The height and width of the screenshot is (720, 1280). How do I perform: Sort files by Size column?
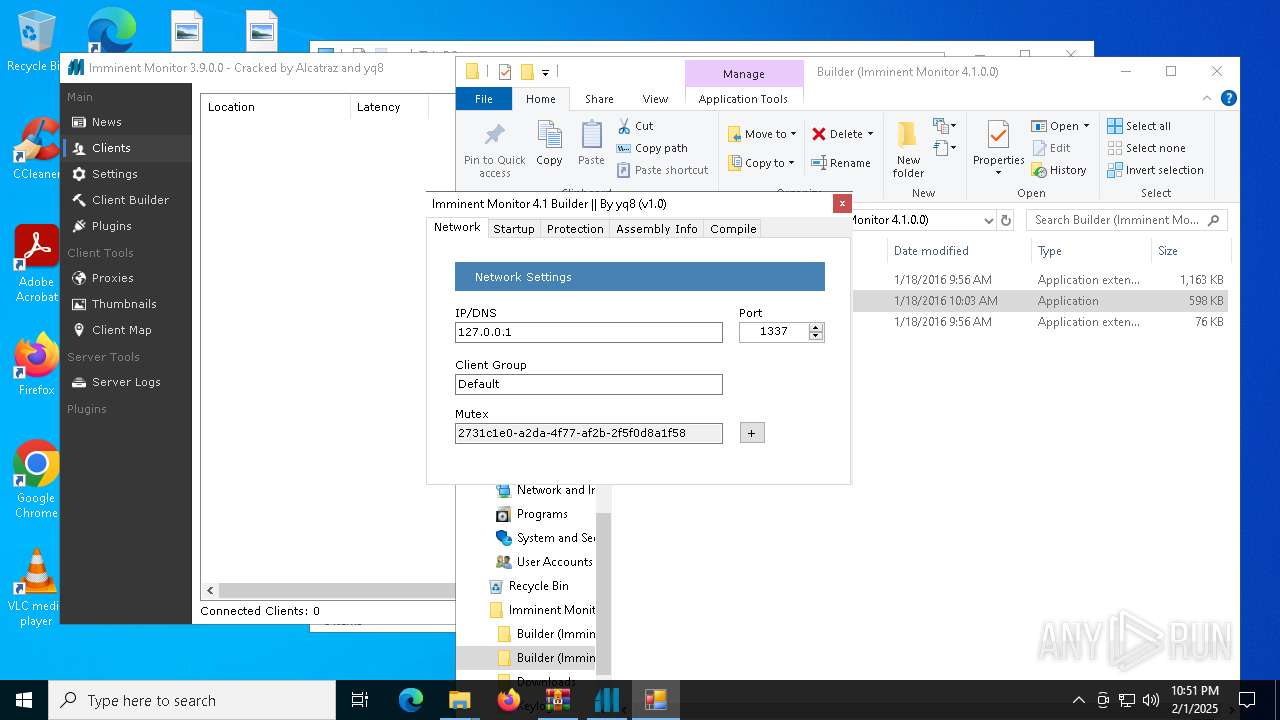tap(1168, 251)
